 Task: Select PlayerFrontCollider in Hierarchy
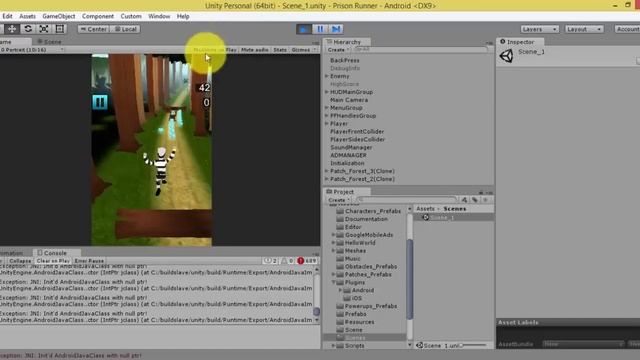pyautogui.click(x=357, y=131)
